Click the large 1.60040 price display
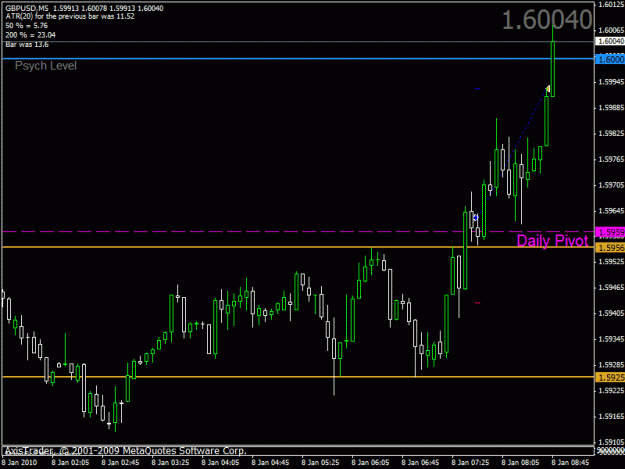 pos(547,20)
